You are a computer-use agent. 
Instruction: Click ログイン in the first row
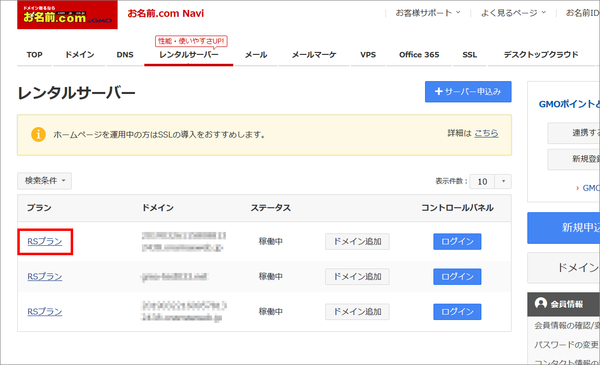coord(457,241)
